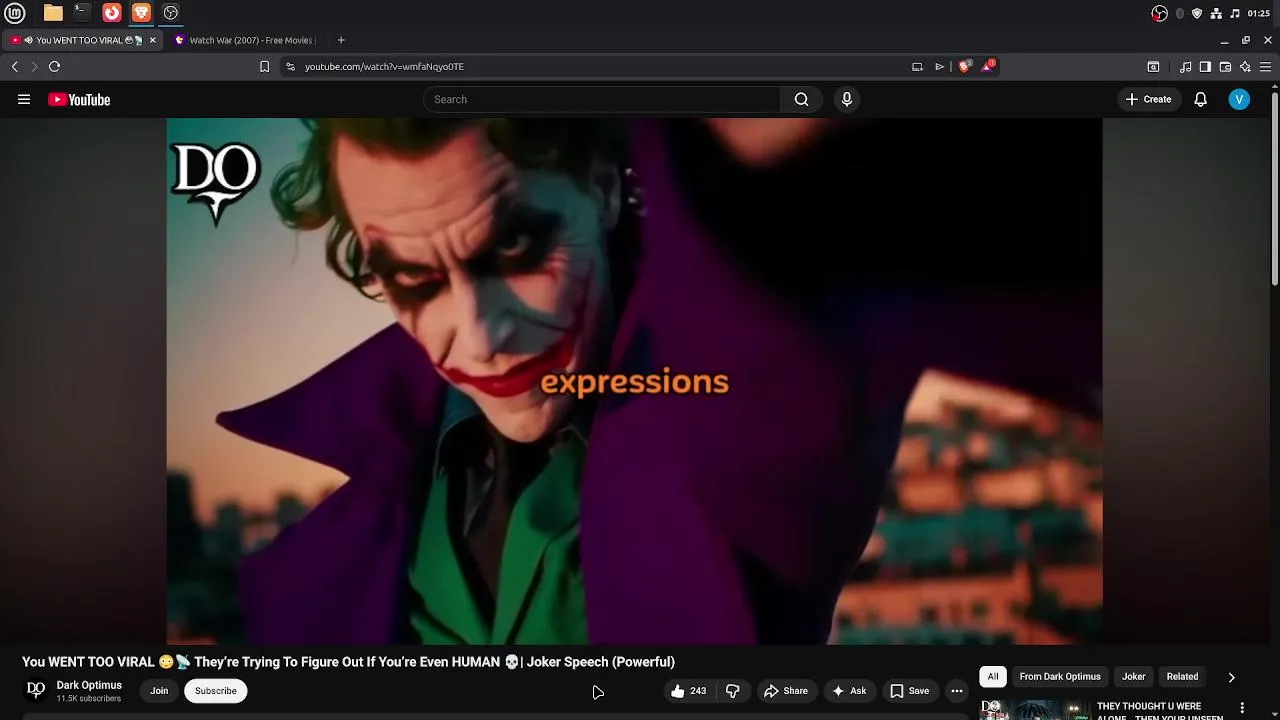Open YouTube notifications bell
This screenshot has height=720, width=1280.
[1201, 99]
